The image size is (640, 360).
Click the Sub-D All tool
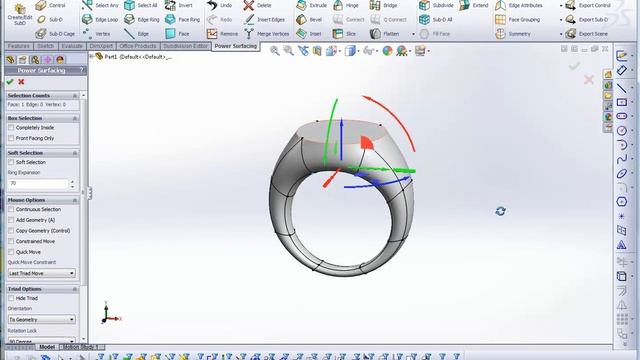point(436,20)
